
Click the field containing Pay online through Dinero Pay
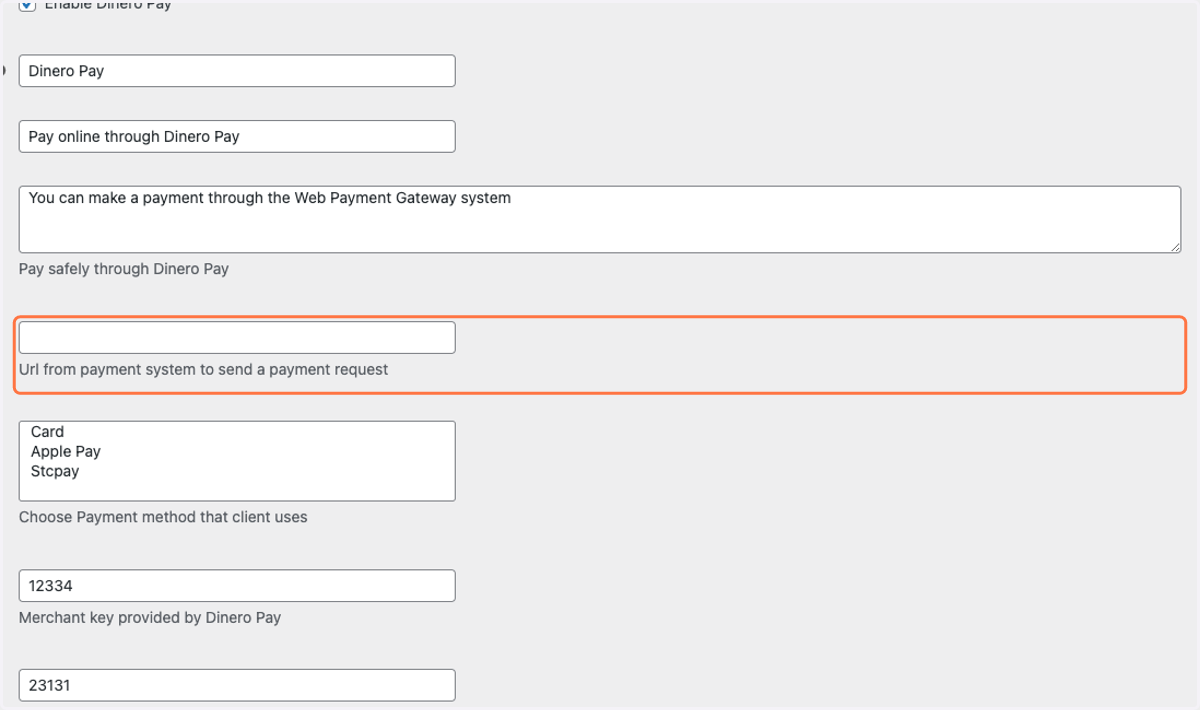point(237,136)
